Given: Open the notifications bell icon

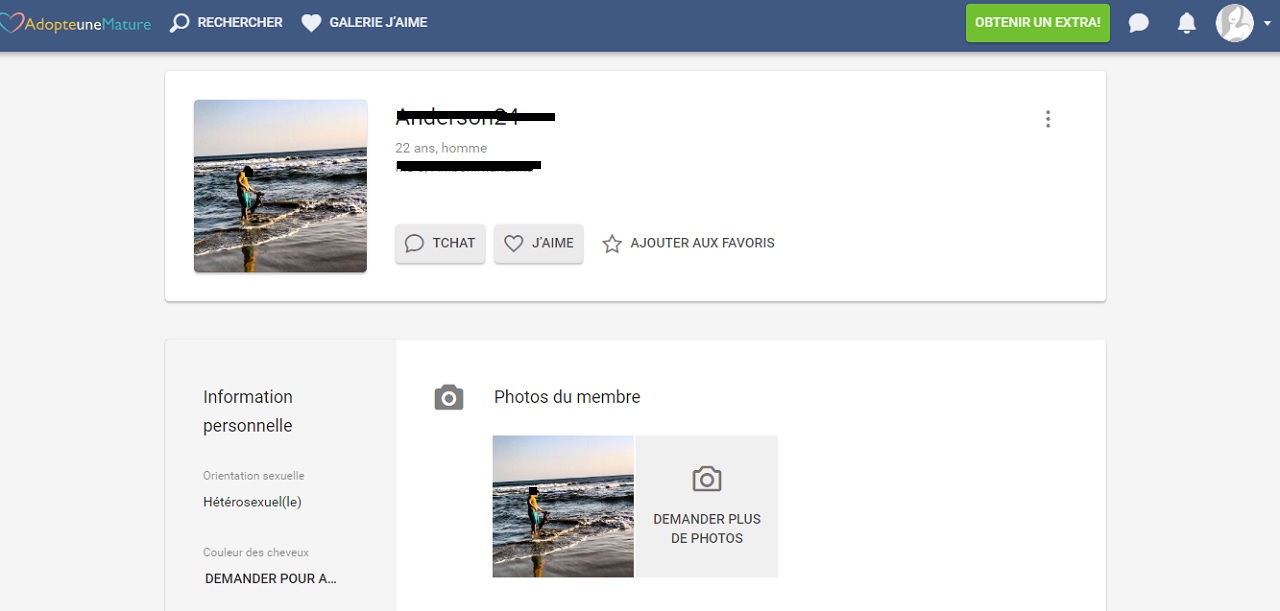Looking at the screenshot, I should [1186, 22].
